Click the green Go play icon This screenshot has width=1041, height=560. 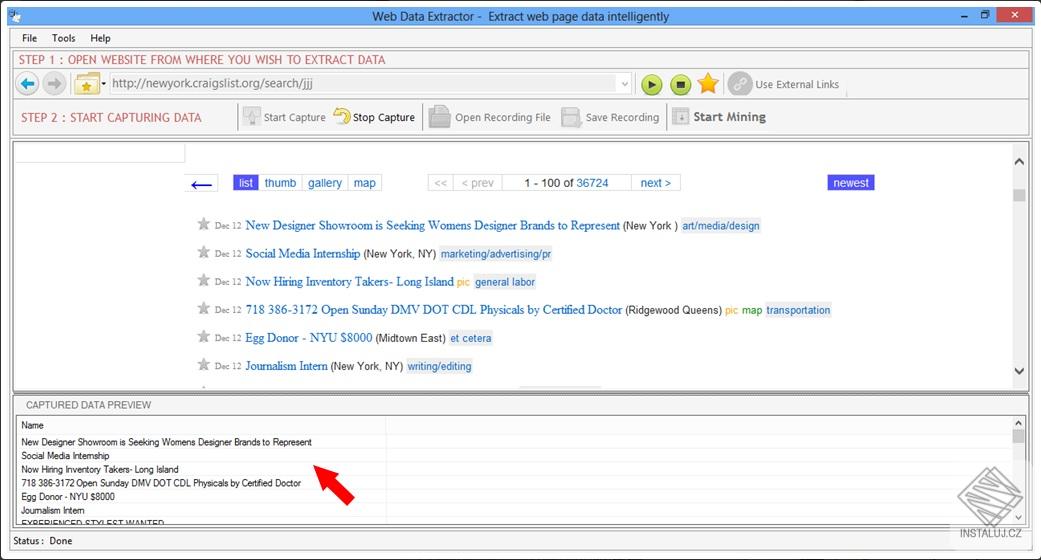(651, 84)
